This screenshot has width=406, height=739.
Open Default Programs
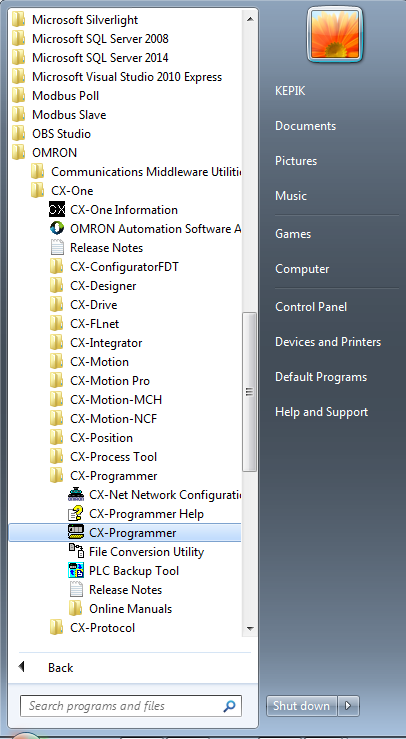[321, 377]
